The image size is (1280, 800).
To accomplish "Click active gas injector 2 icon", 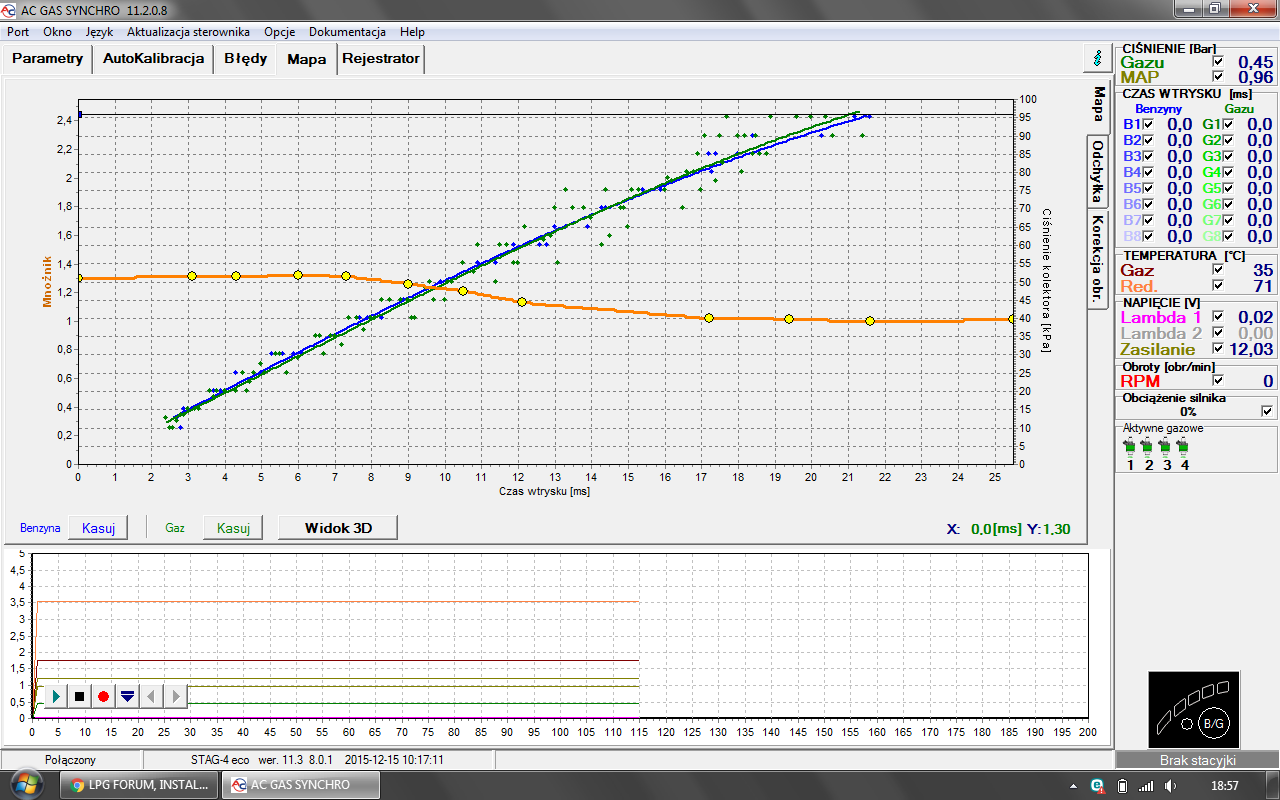I will click(1148, 446).
